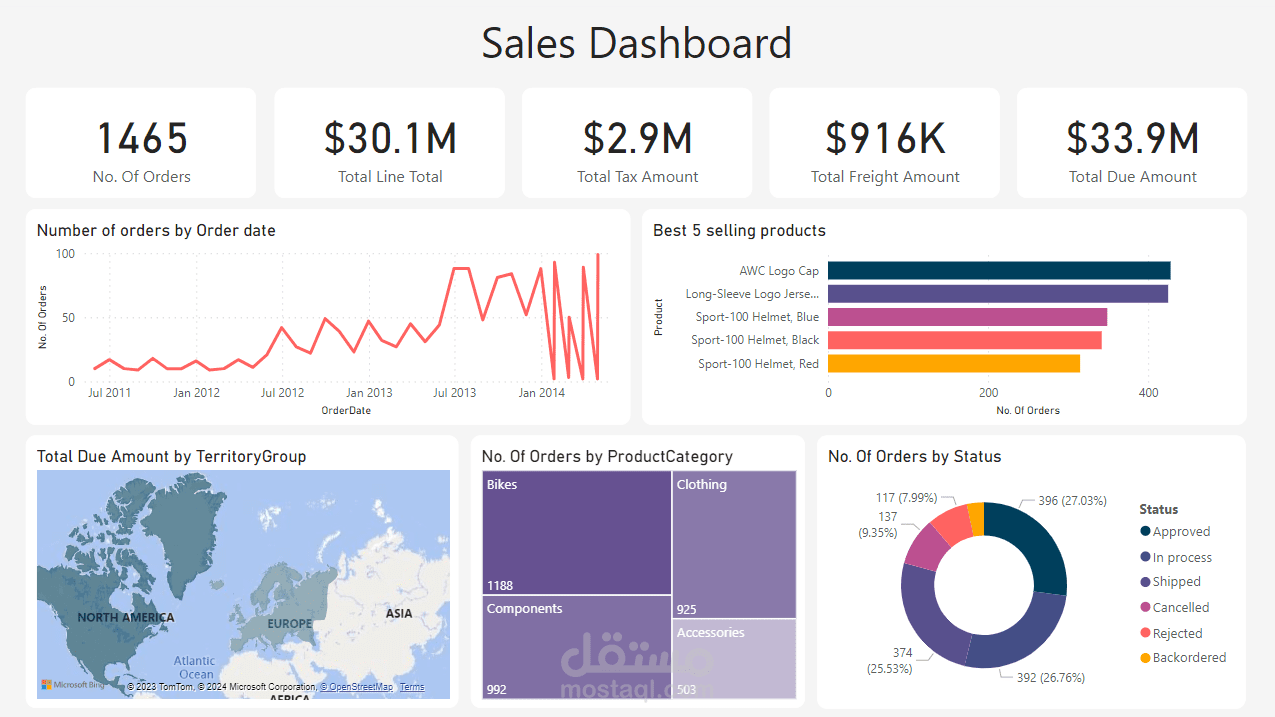Click the Sport-100 Helmet, Red orange bar
Image resolution: width=1275 pixels, height=717 pixels.
pyautogui.click(x=955, y=363)
